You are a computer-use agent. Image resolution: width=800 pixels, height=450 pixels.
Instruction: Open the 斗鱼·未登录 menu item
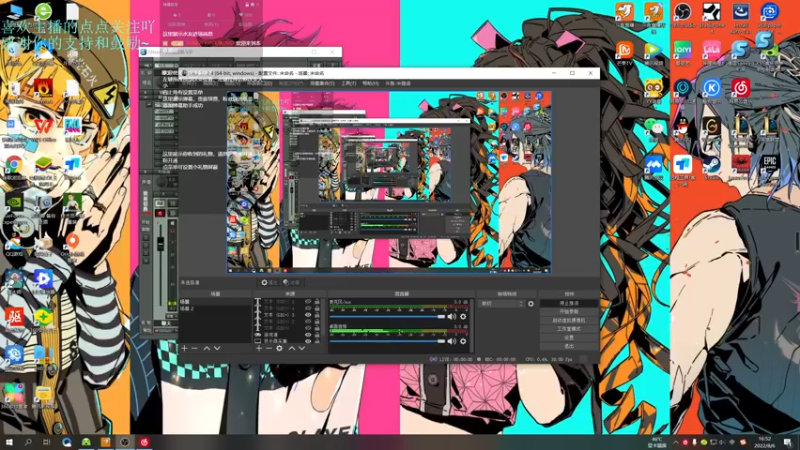[x=398, y=83]
